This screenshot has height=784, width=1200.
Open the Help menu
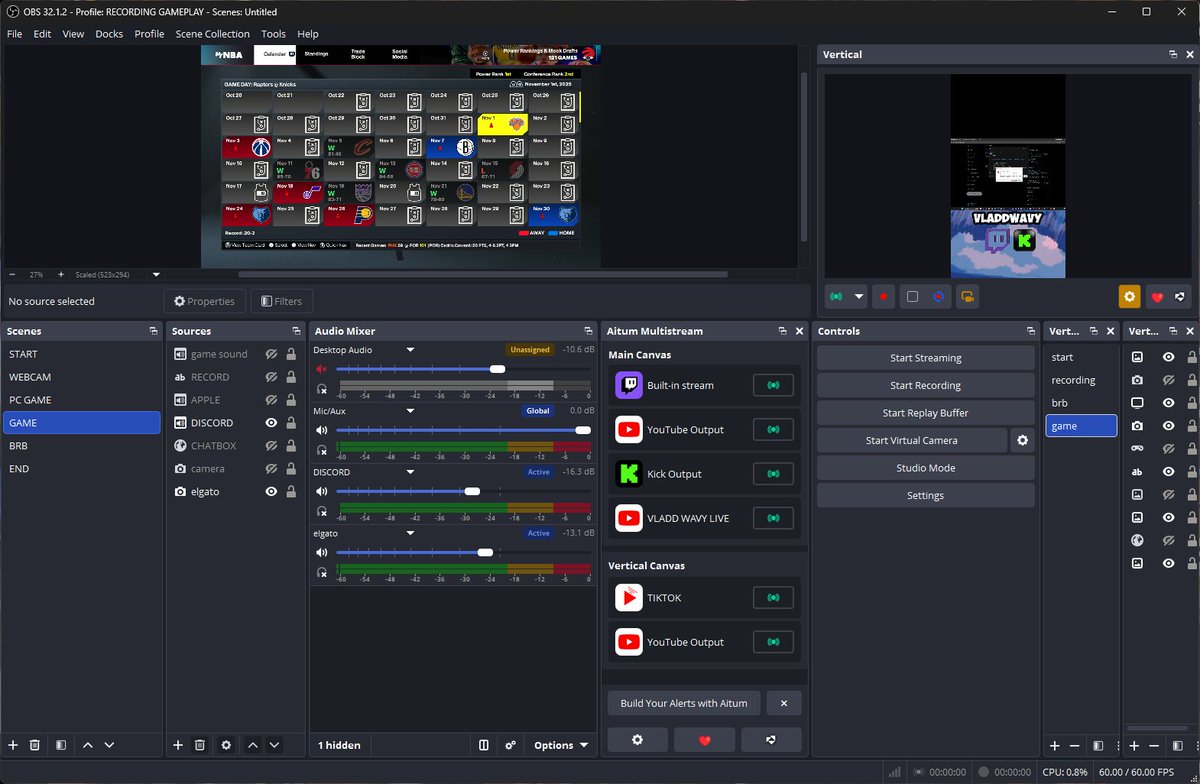click(308, 34)
